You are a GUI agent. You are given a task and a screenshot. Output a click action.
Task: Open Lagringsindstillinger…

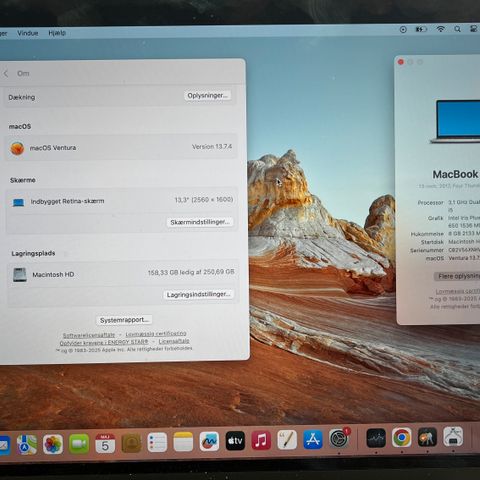click(x=199, y=294)
